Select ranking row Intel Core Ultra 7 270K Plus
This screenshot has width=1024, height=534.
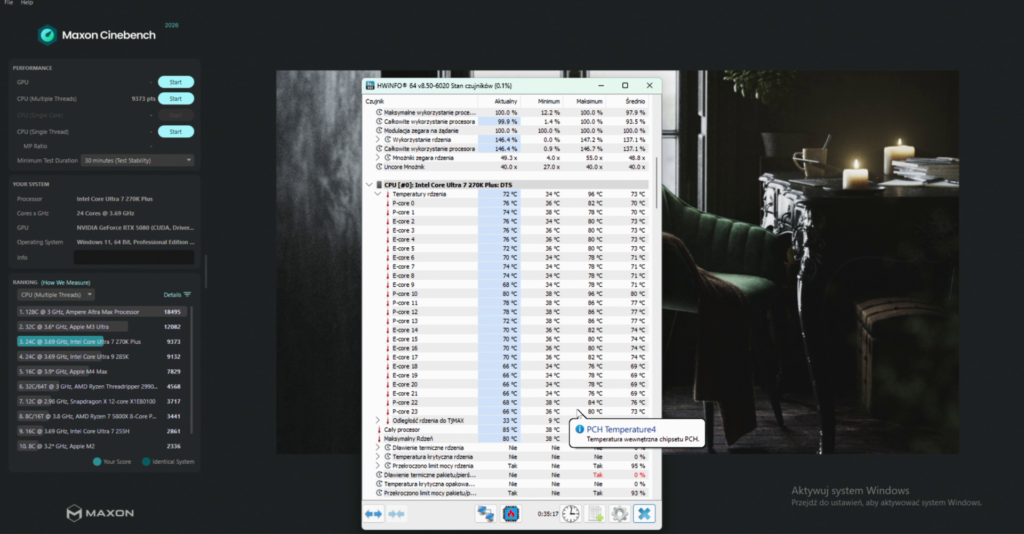[101, 342]
